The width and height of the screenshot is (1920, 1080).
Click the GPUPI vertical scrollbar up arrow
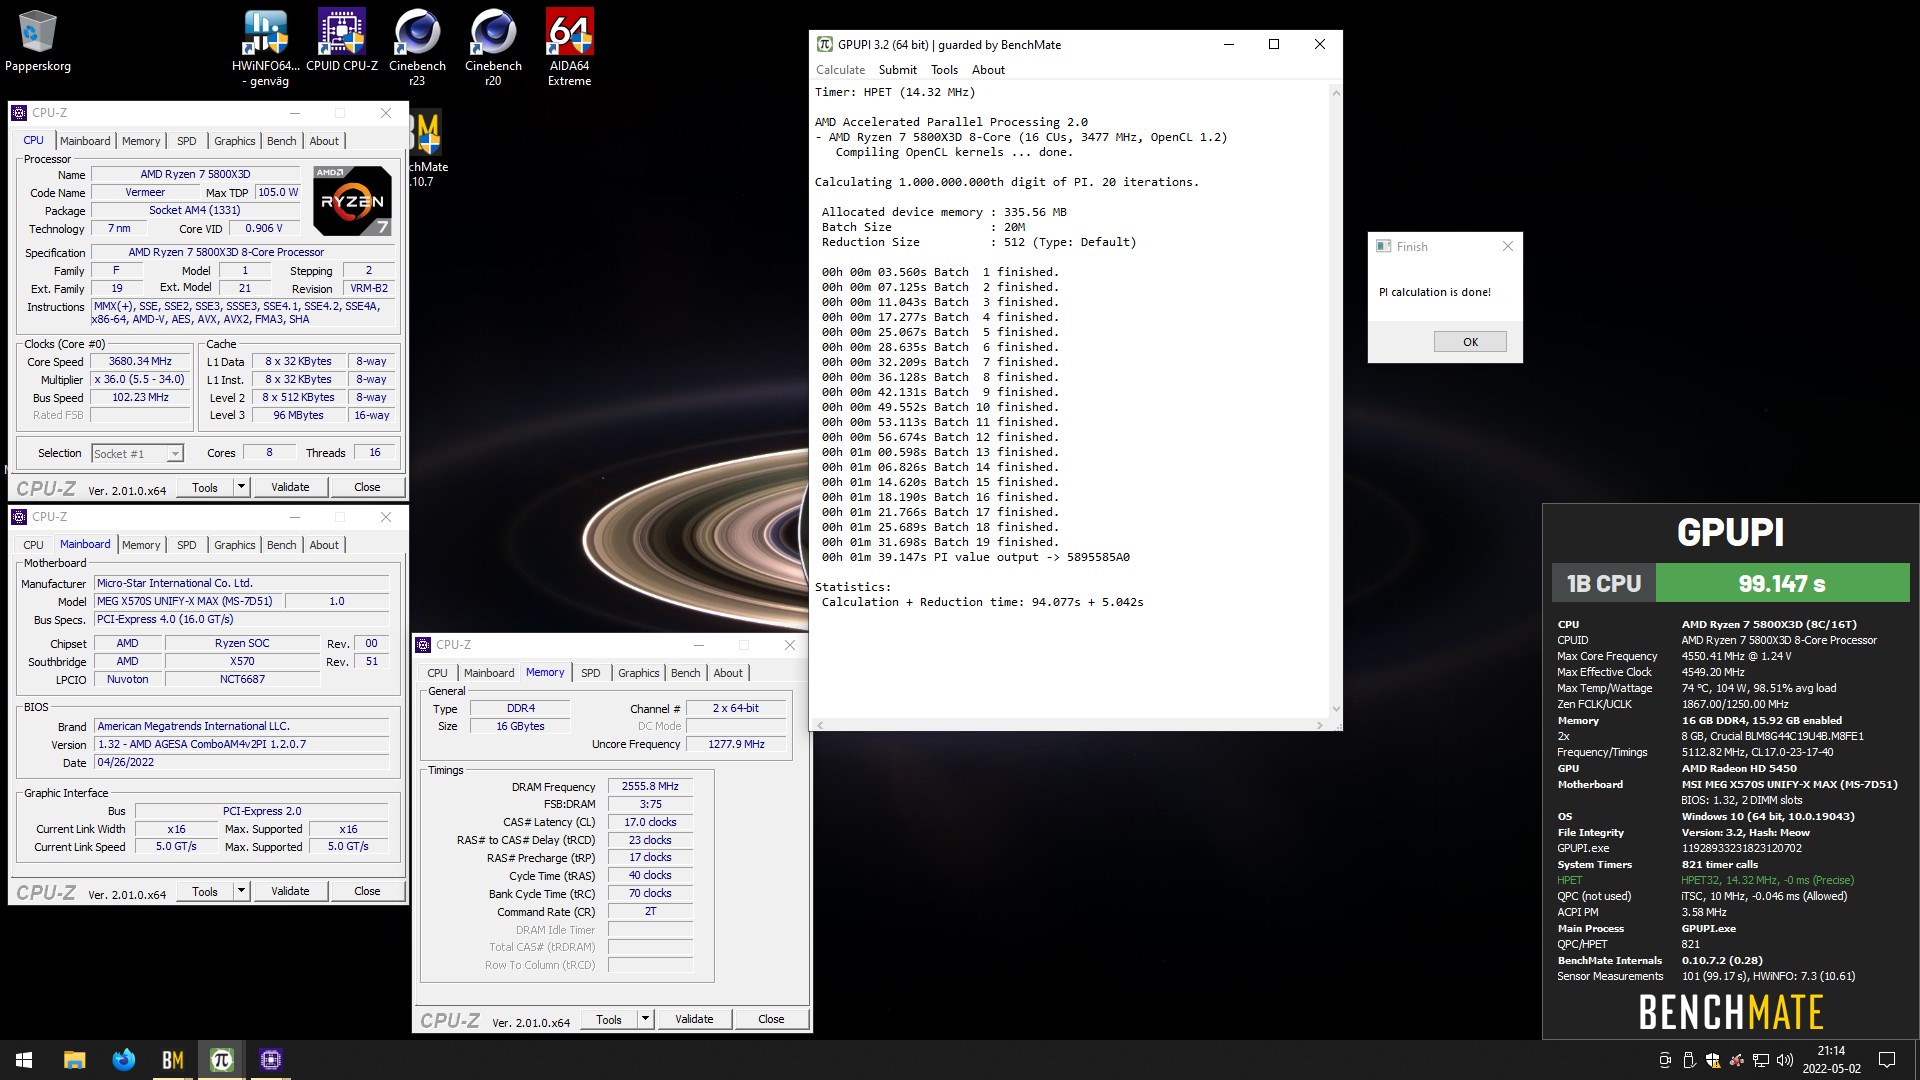click(1335, 93)
